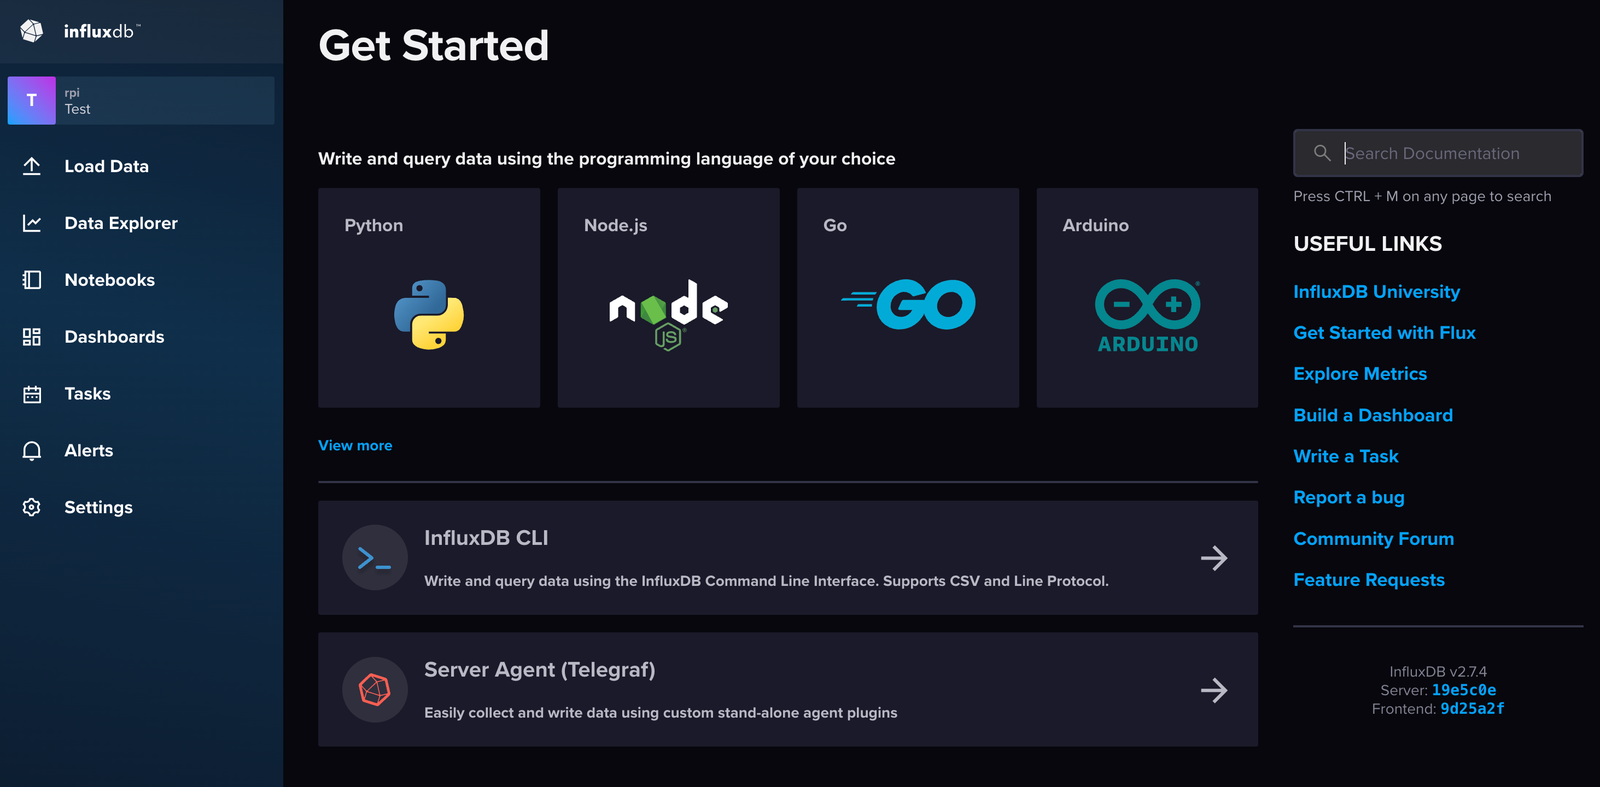Click the search magnifier icon

[1322, 153]
